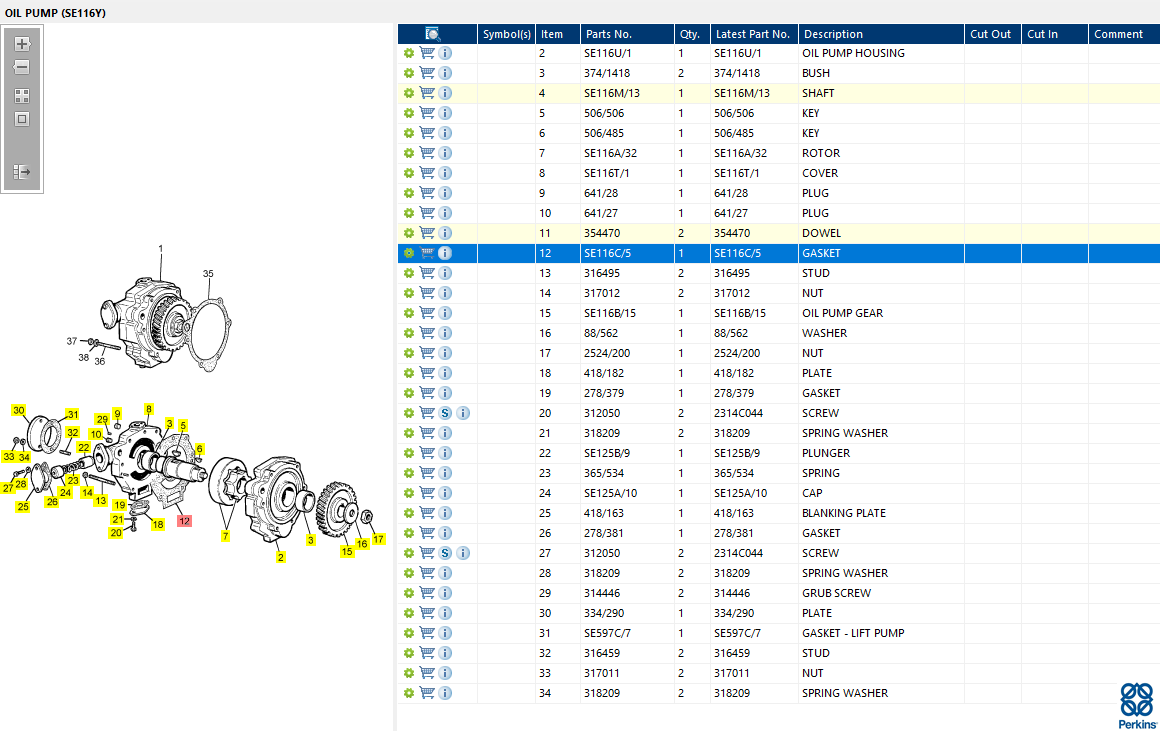Select callout 8 in the diagram
Screen dimensions: 1160x731
coord(149,409)
